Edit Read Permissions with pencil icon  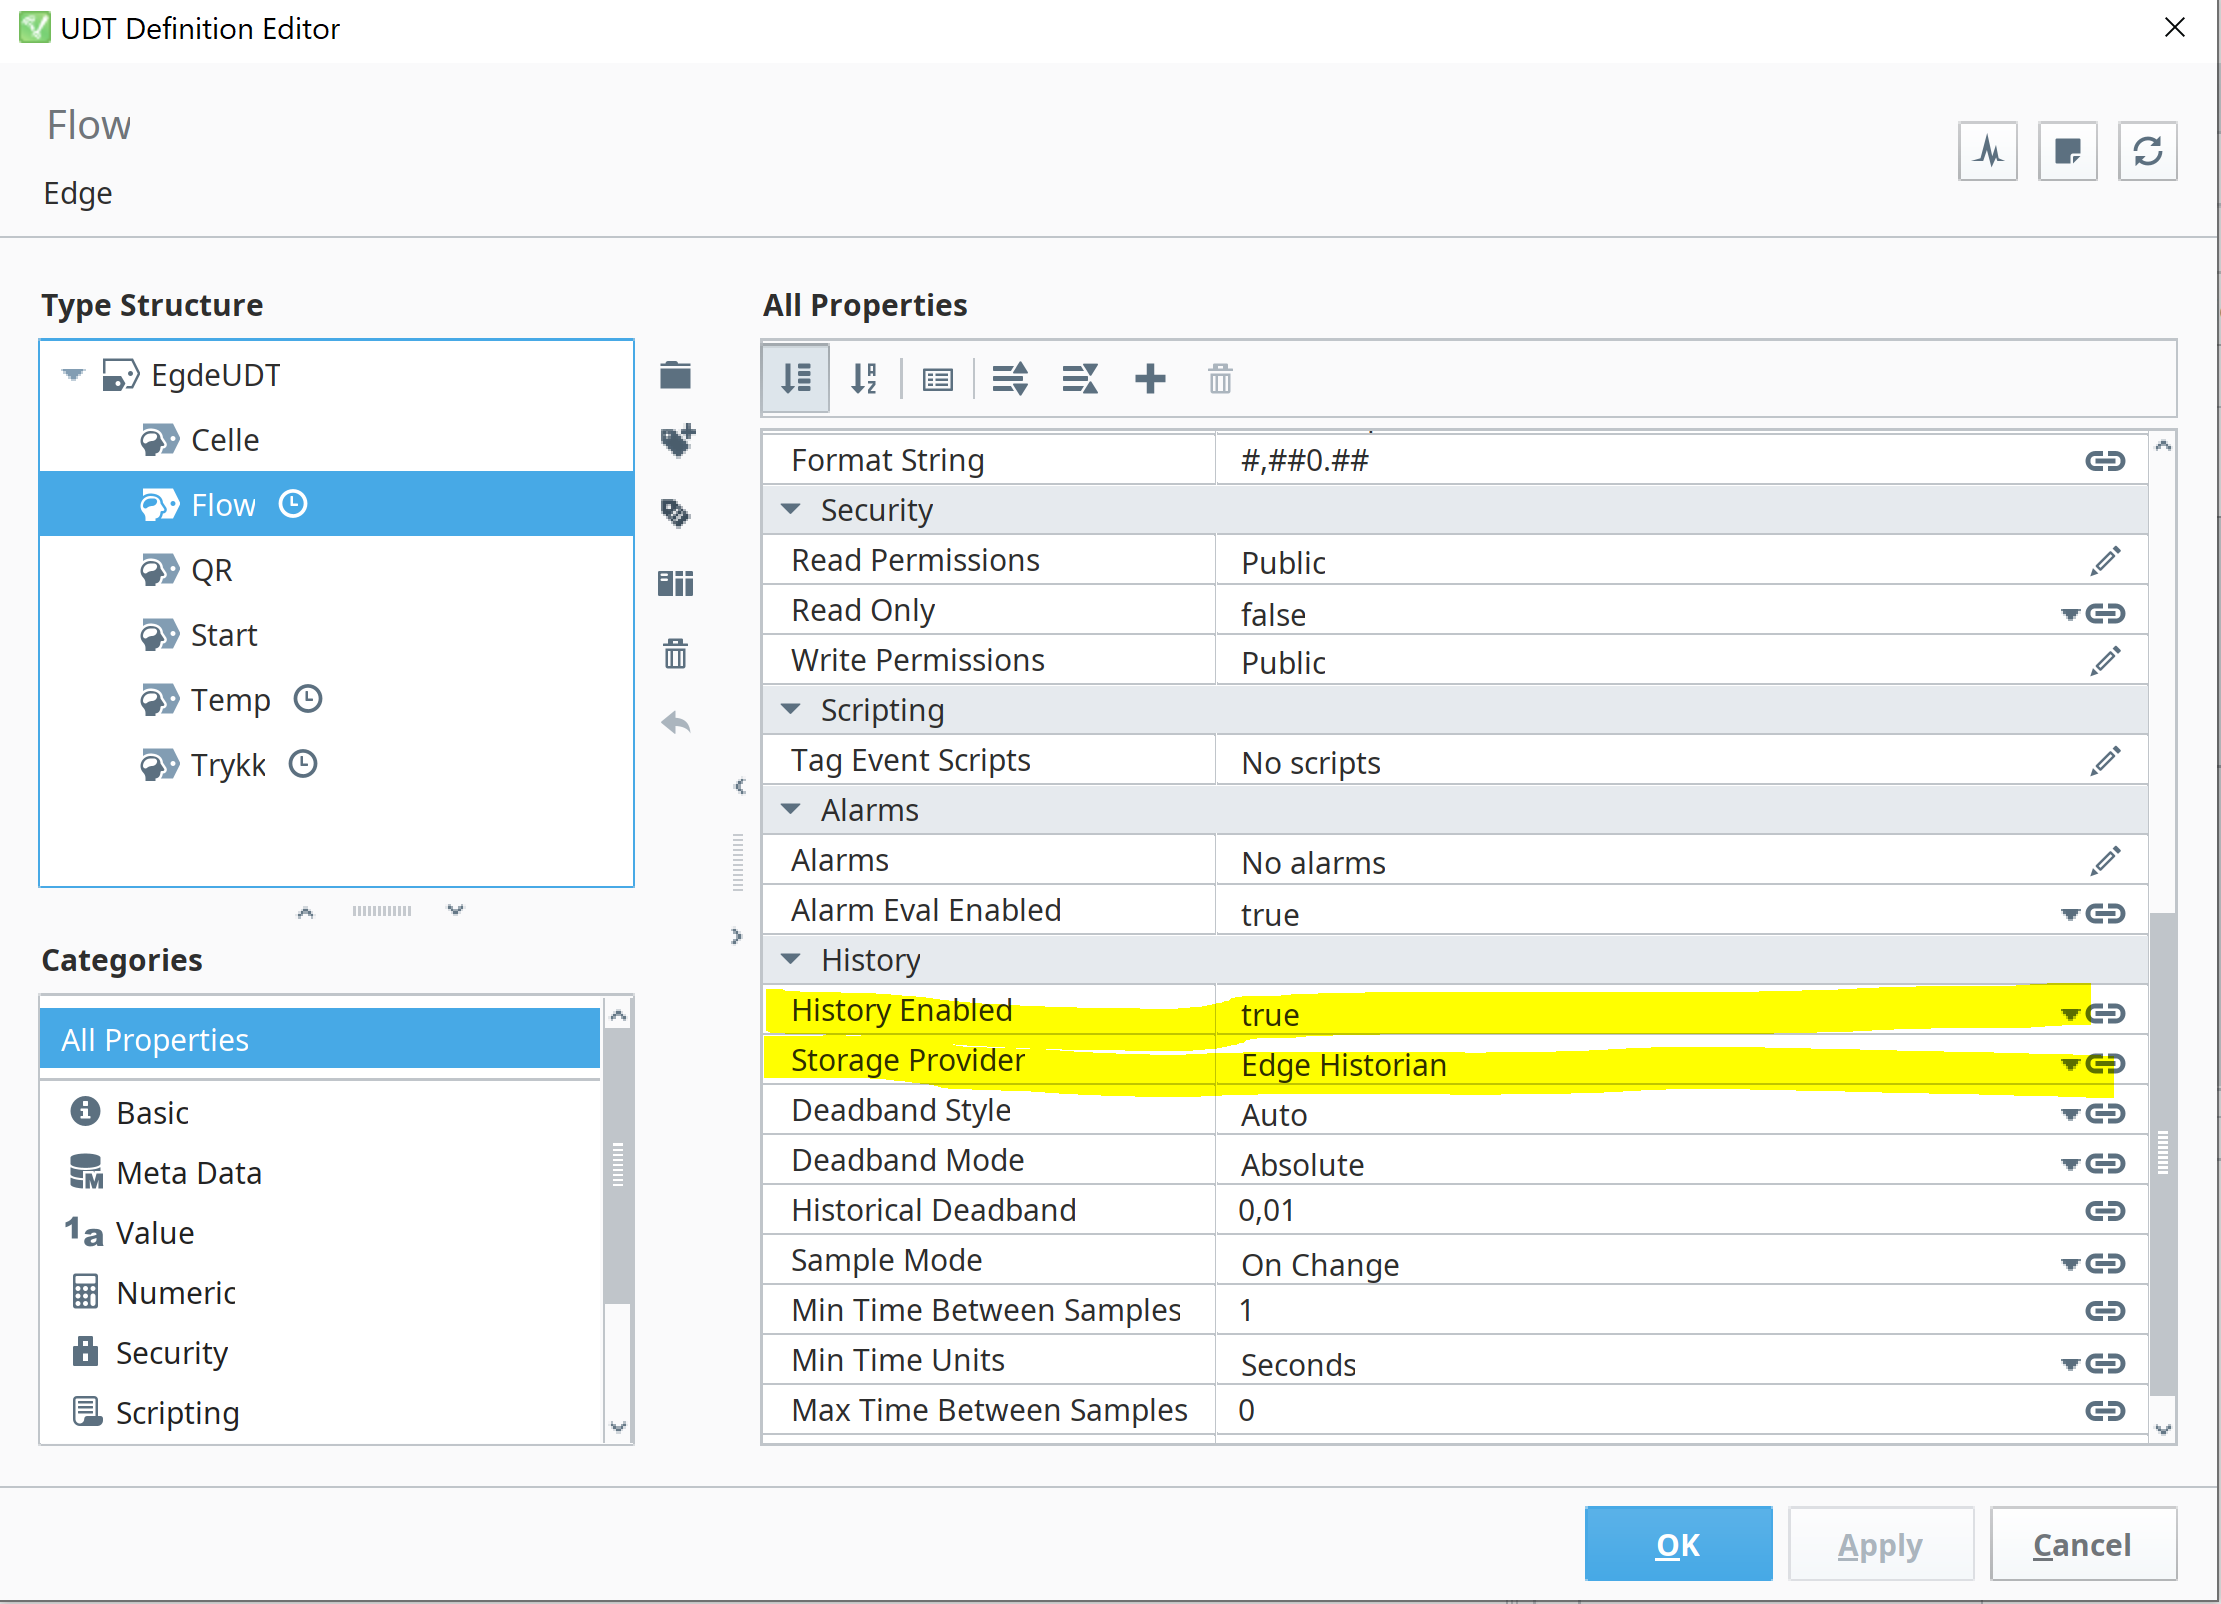click(2105, 560)
